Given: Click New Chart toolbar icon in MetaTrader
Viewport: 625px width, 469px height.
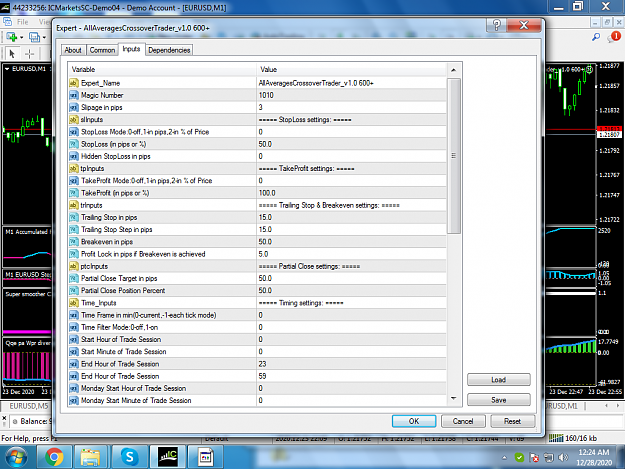Looking at the screenshot, I should tap(12, 37).
